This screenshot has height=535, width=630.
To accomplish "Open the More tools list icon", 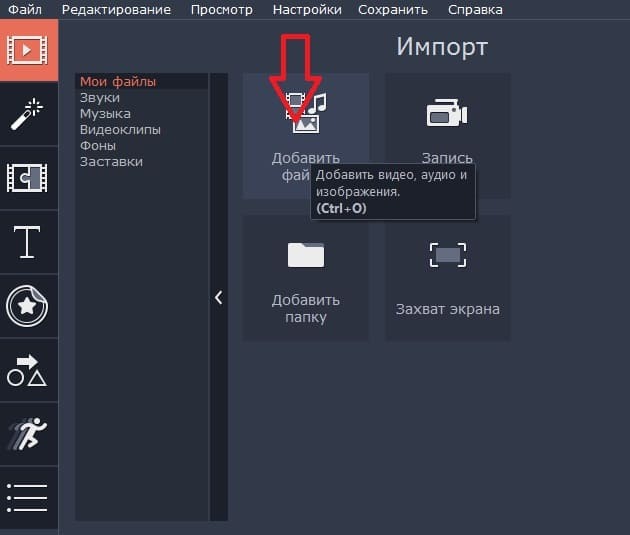I will click(x=26, y=497).
